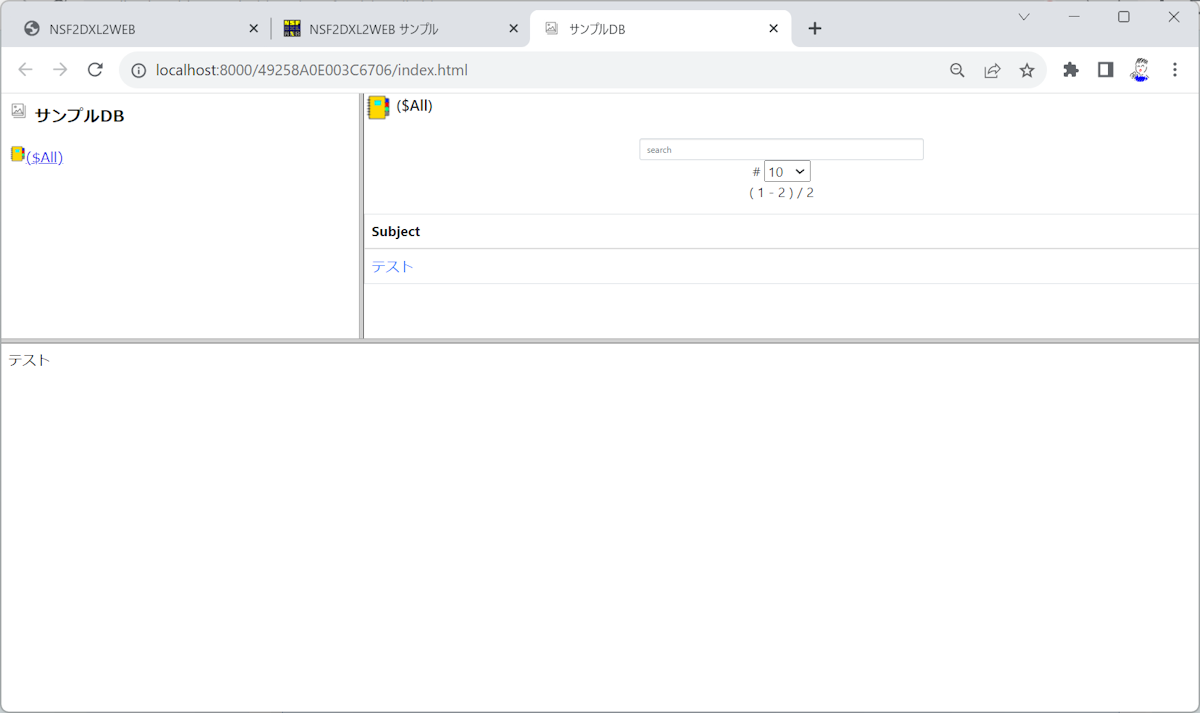The height and width of the screenshot is (713, 1200).
Task: Open the tab search chevron
Action: 1024,17
